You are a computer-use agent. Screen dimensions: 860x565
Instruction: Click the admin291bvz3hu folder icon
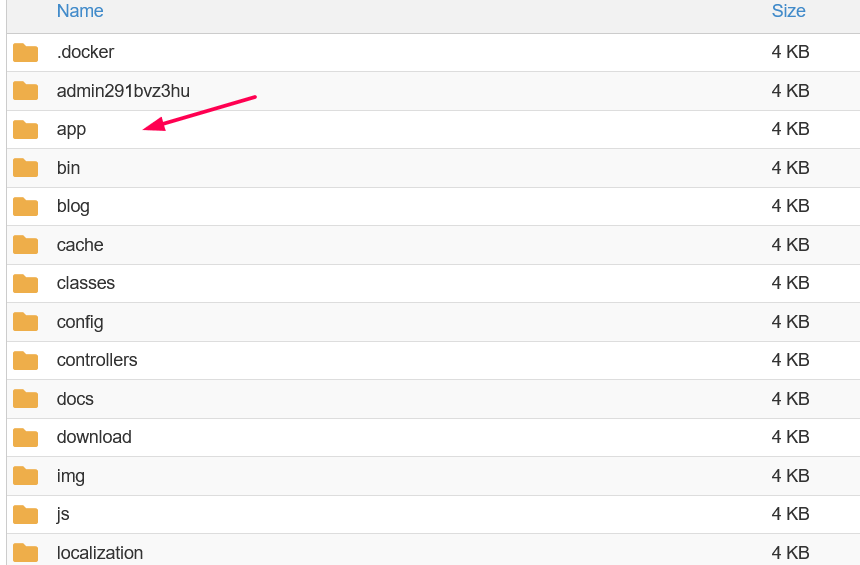tap(25, 91)
